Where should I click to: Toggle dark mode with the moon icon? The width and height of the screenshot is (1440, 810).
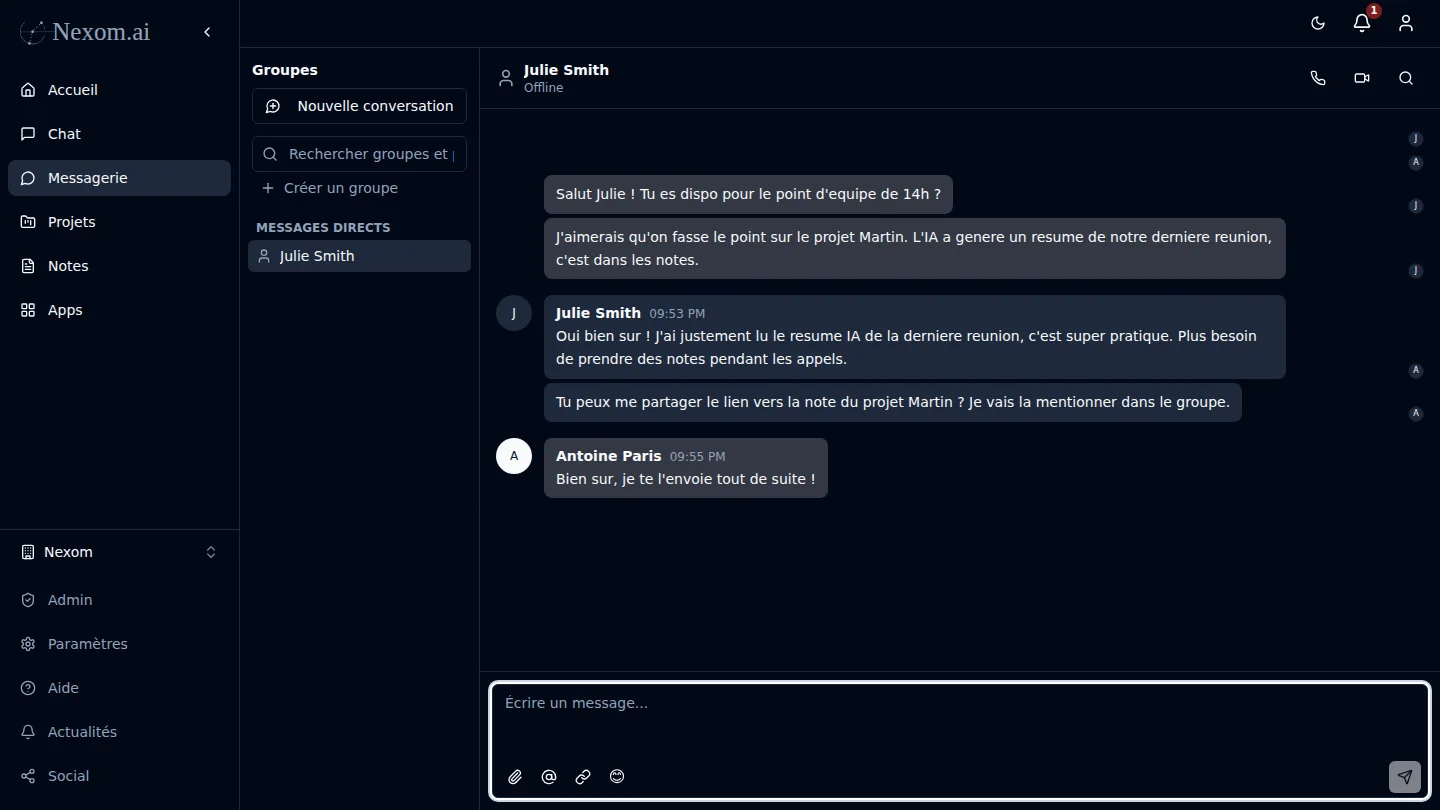pyautogui.click(x=1317, y=23)
